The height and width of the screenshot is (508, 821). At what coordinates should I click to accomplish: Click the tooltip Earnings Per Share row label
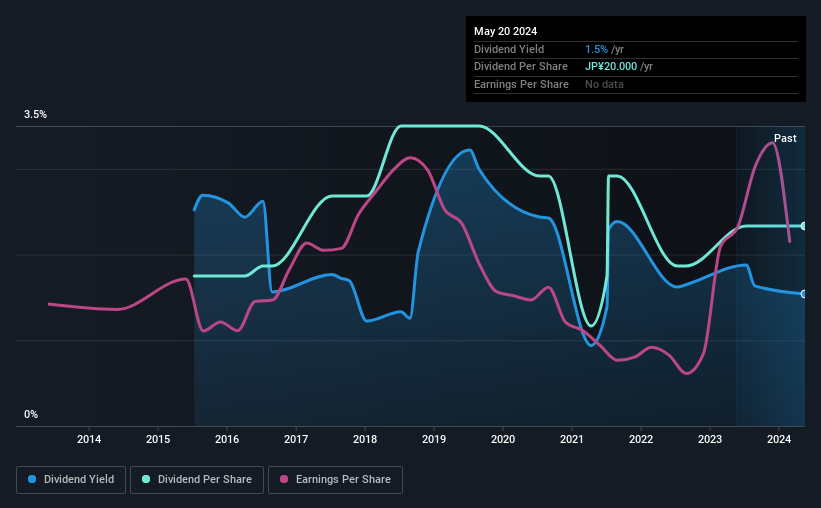(x=521, y=84)
